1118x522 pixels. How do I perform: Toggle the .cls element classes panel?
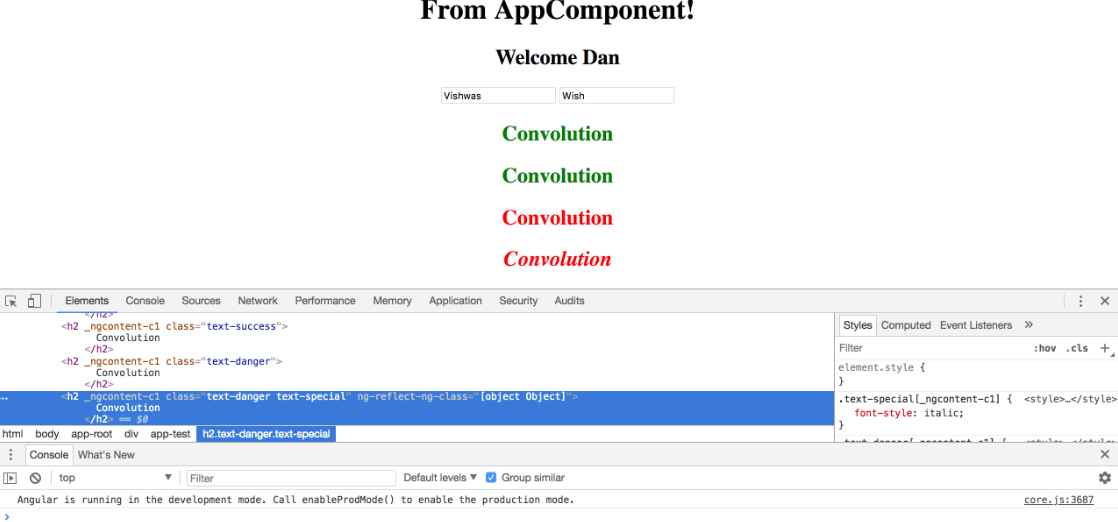1077,348
